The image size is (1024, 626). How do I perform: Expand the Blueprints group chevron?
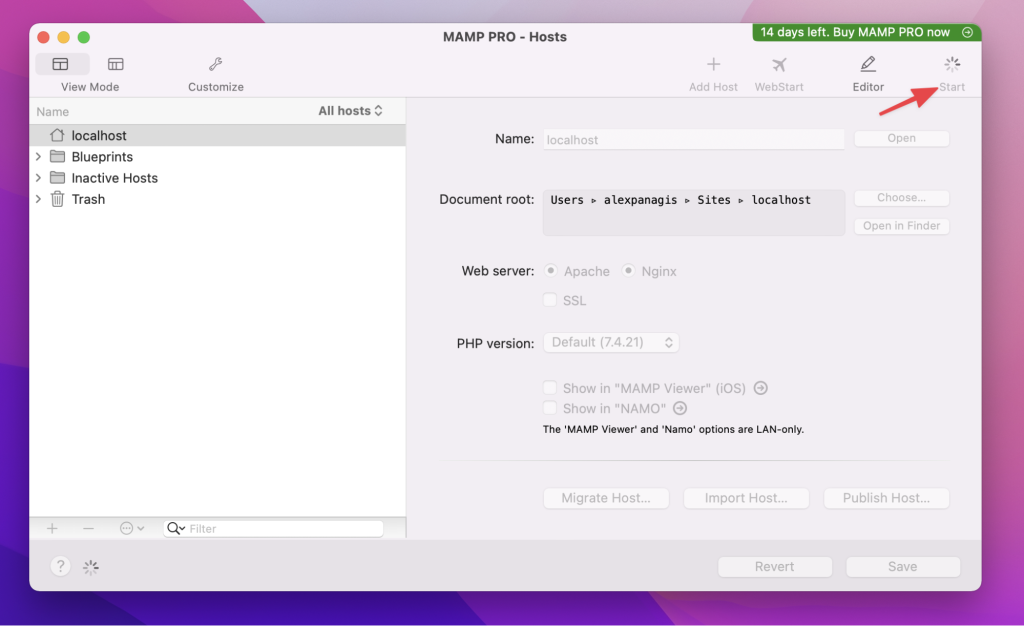38,157
